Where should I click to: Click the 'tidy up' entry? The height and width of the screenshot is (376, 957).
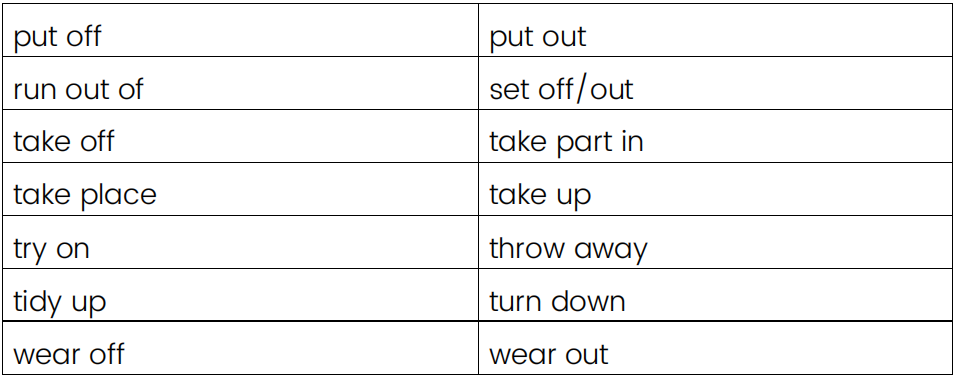pyautogui.click(x=59, y=302)
